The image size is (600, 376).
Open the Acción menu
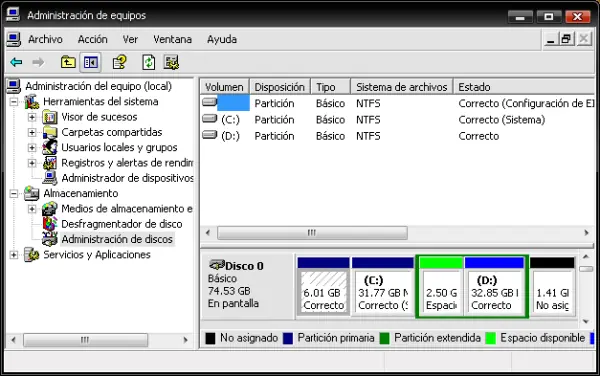pyautogui.click(x=93, y=39)
